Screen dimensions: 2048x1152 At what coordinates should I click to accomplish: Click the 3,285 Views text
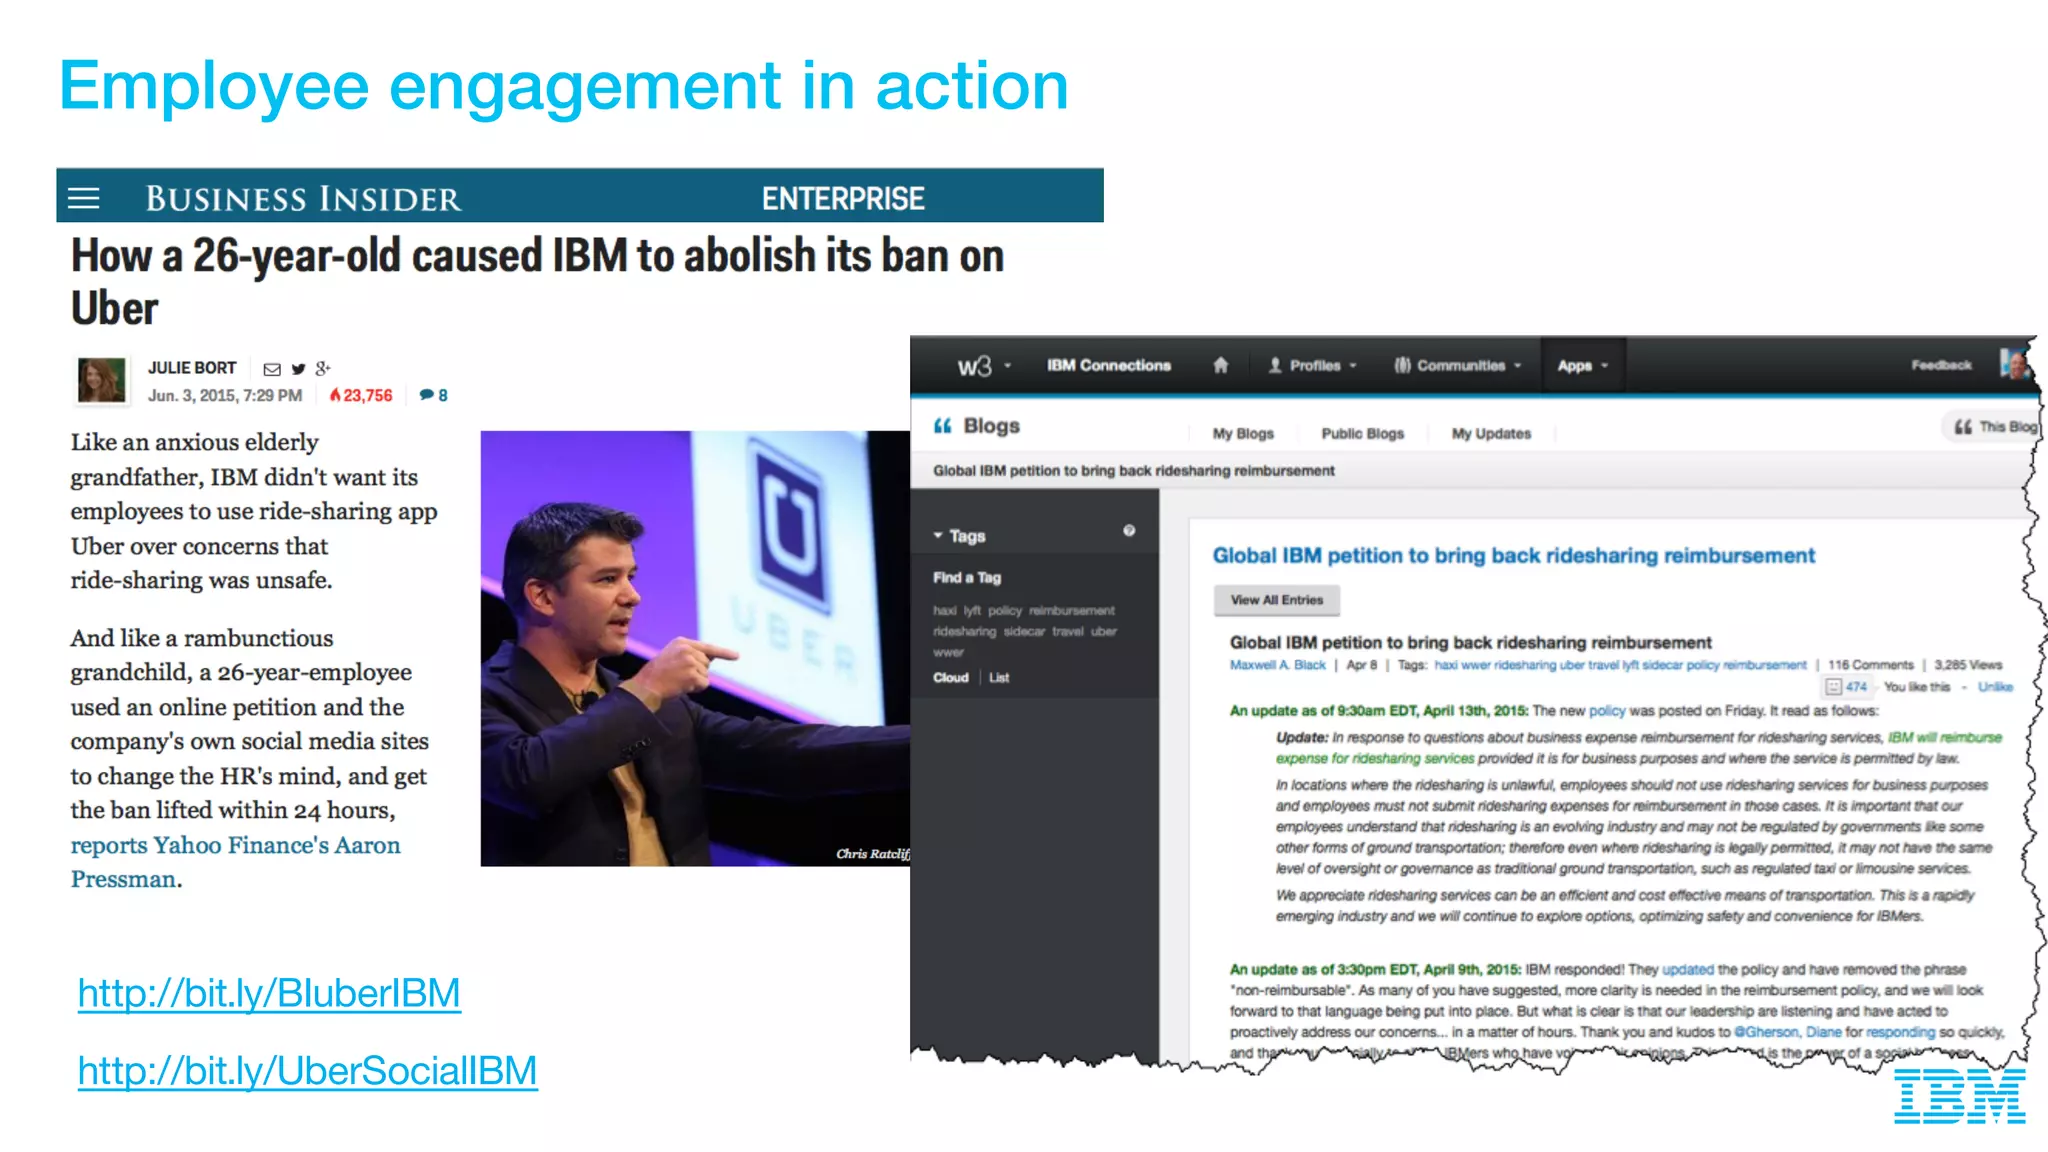point(1968,665)
